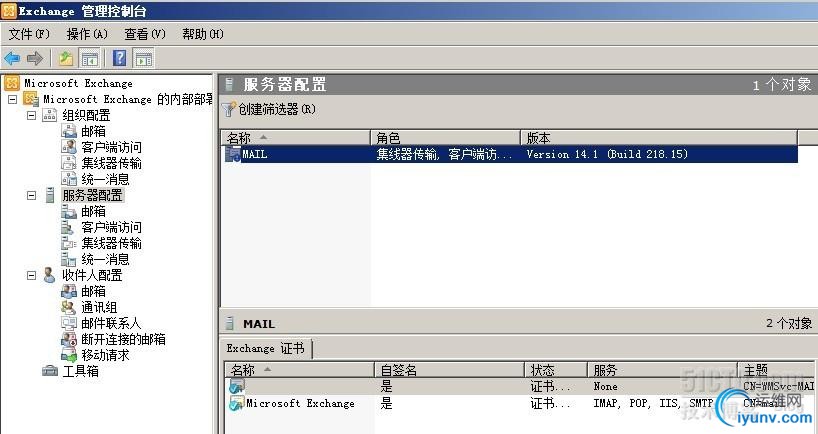Click the 收件人配置 person icon
The width and height of the screenshot is (818, 434).
click(50, 275)
